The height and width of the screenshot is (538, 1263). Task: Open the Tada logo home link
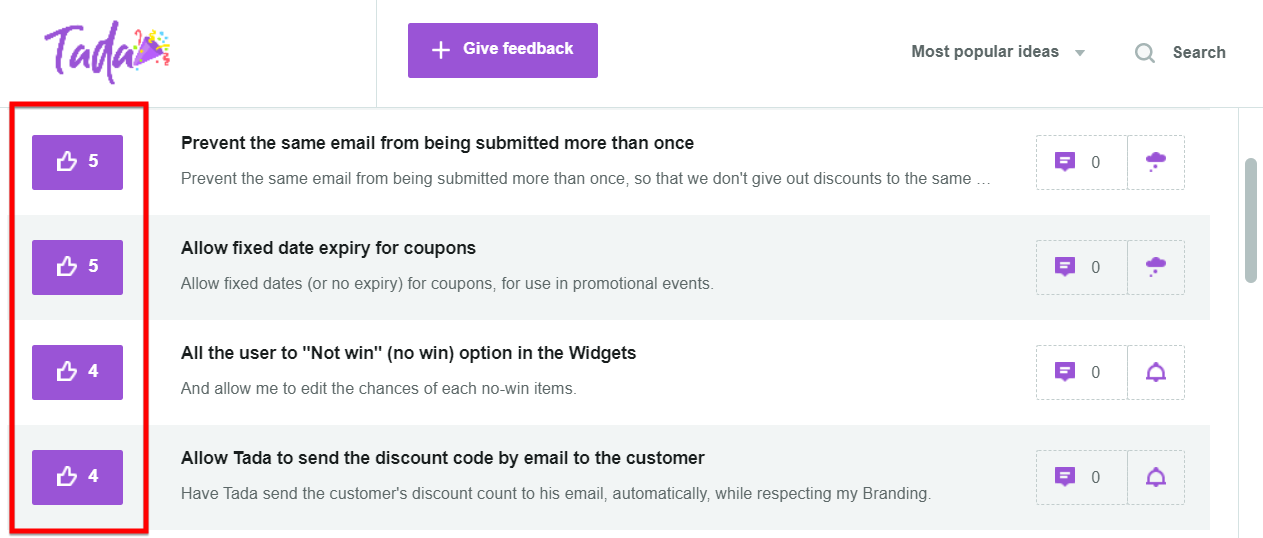coord(107,52)
